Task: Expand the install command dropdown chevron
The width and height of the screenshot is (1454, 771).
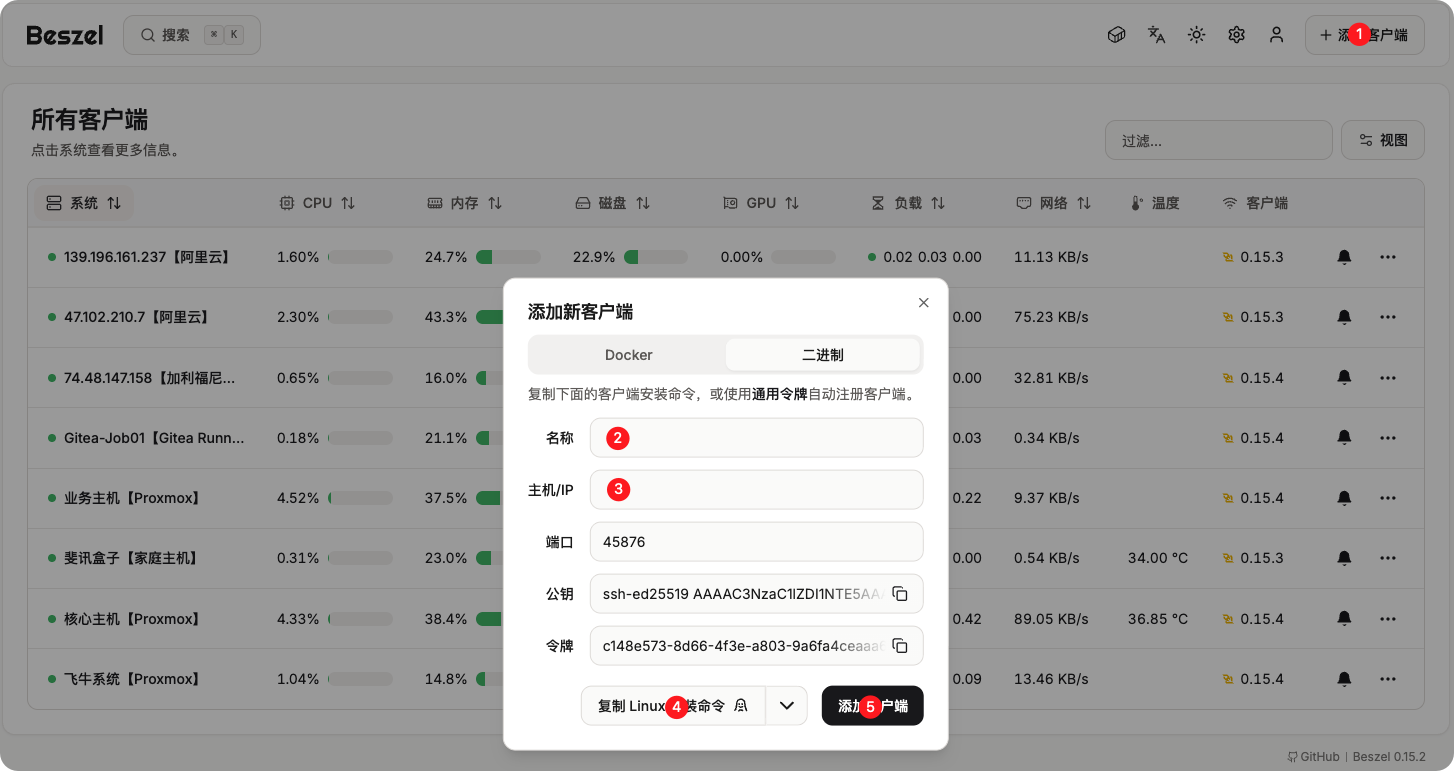Action: coord(787,706)
